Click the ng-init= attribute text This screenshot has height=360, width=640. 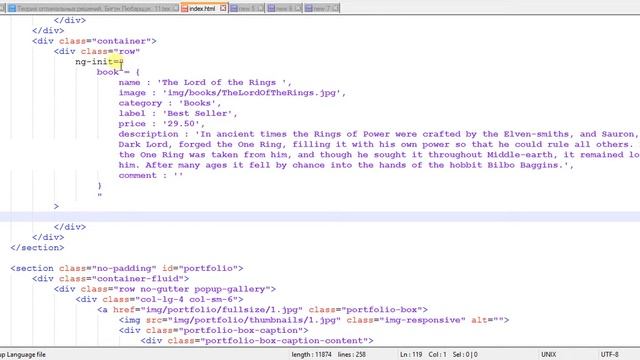pyautogui.click(x=99, y=62)
